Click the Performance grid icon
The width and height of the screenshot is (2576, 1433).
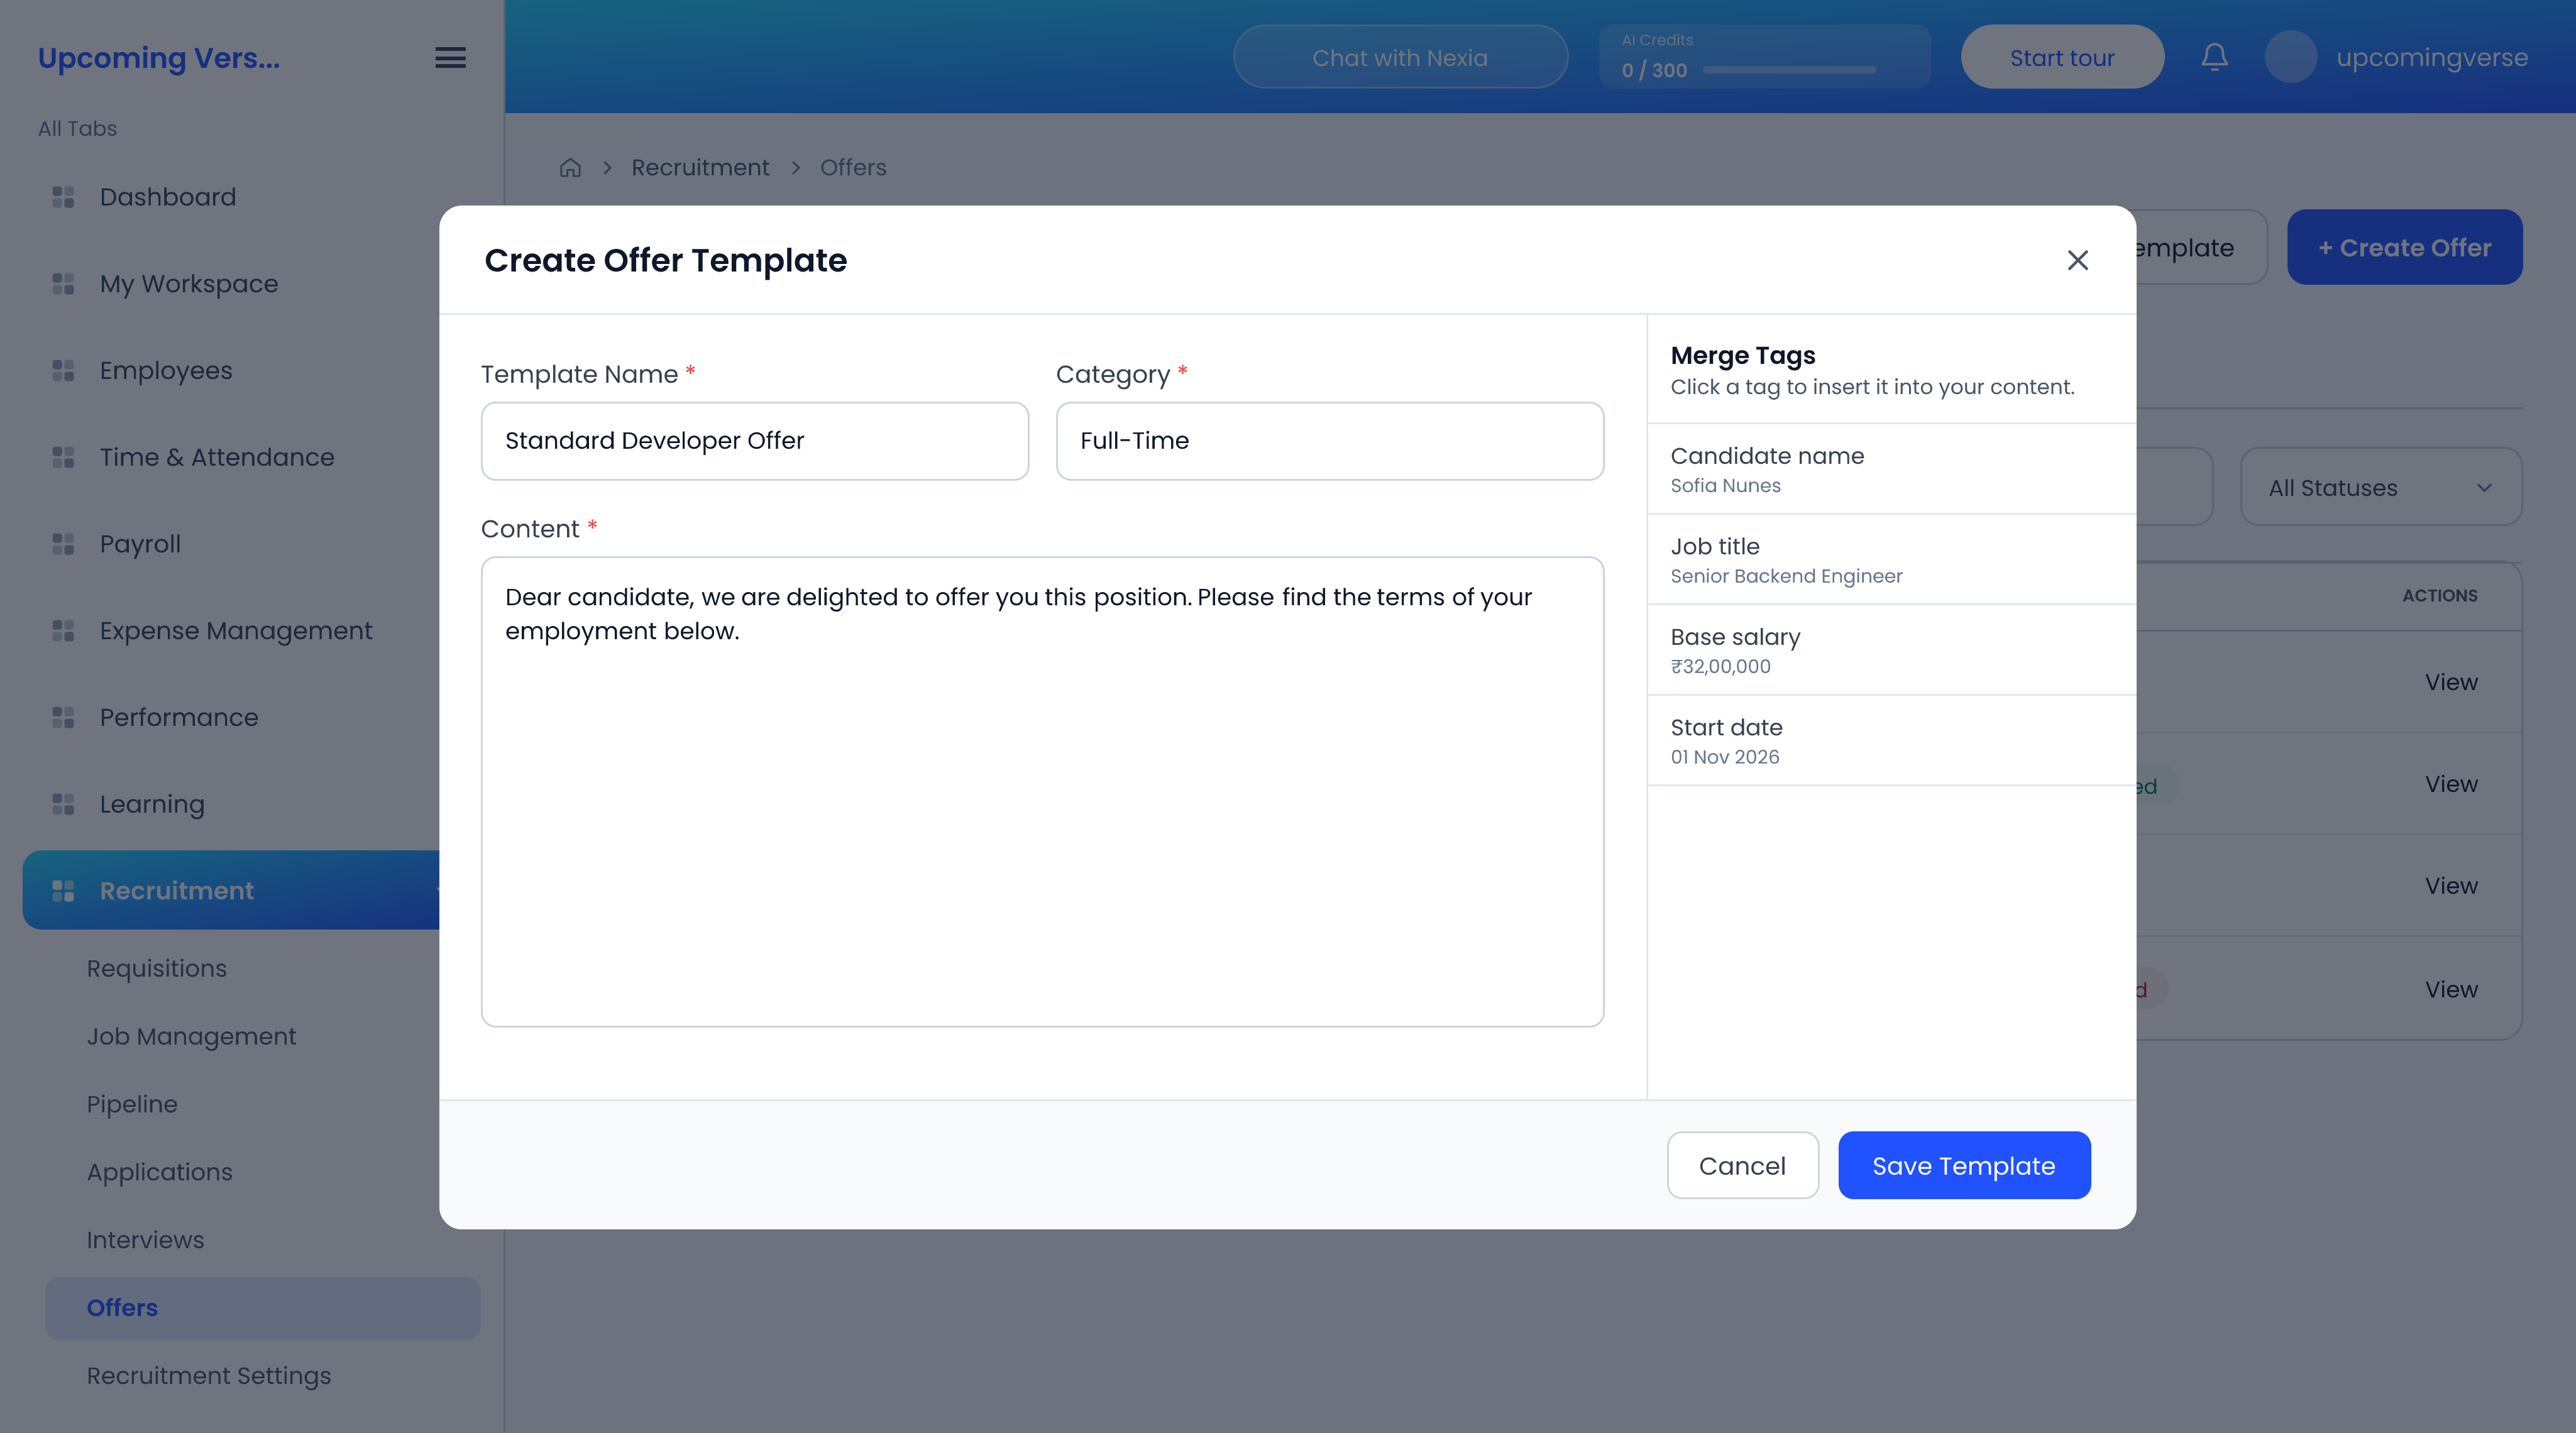coord(63,717)
